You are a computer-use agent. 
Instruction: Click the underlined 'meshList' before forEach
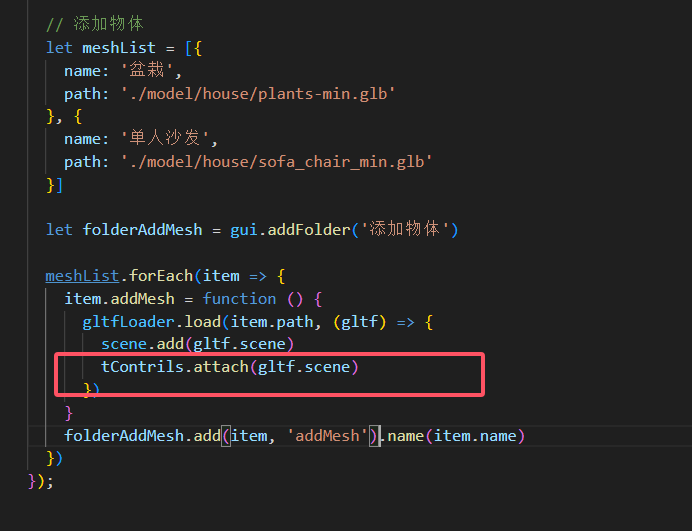point(82,276)
